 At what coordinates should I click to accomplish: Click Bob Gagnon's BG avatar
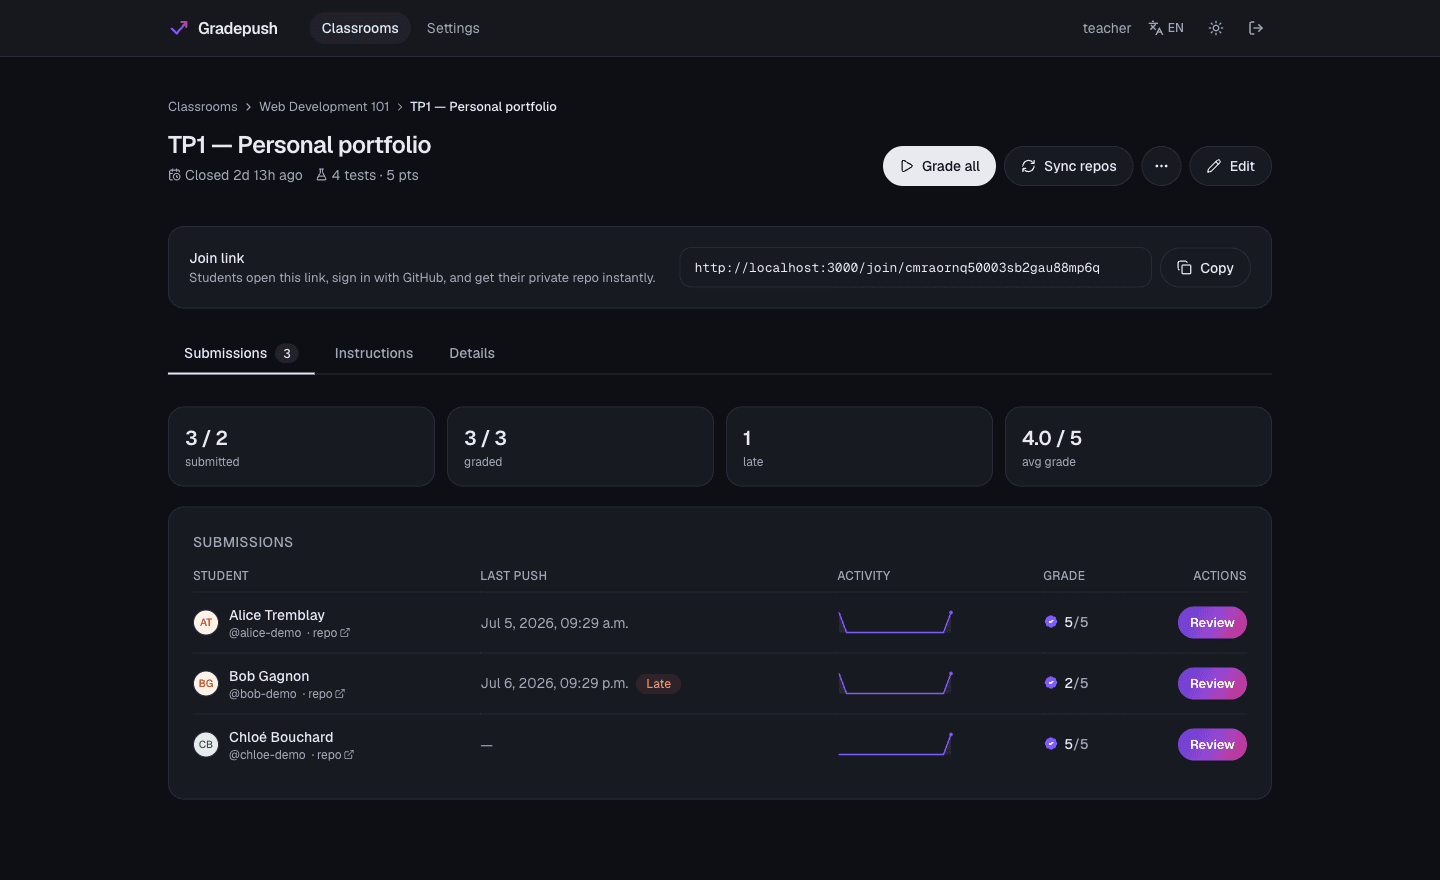206,684
